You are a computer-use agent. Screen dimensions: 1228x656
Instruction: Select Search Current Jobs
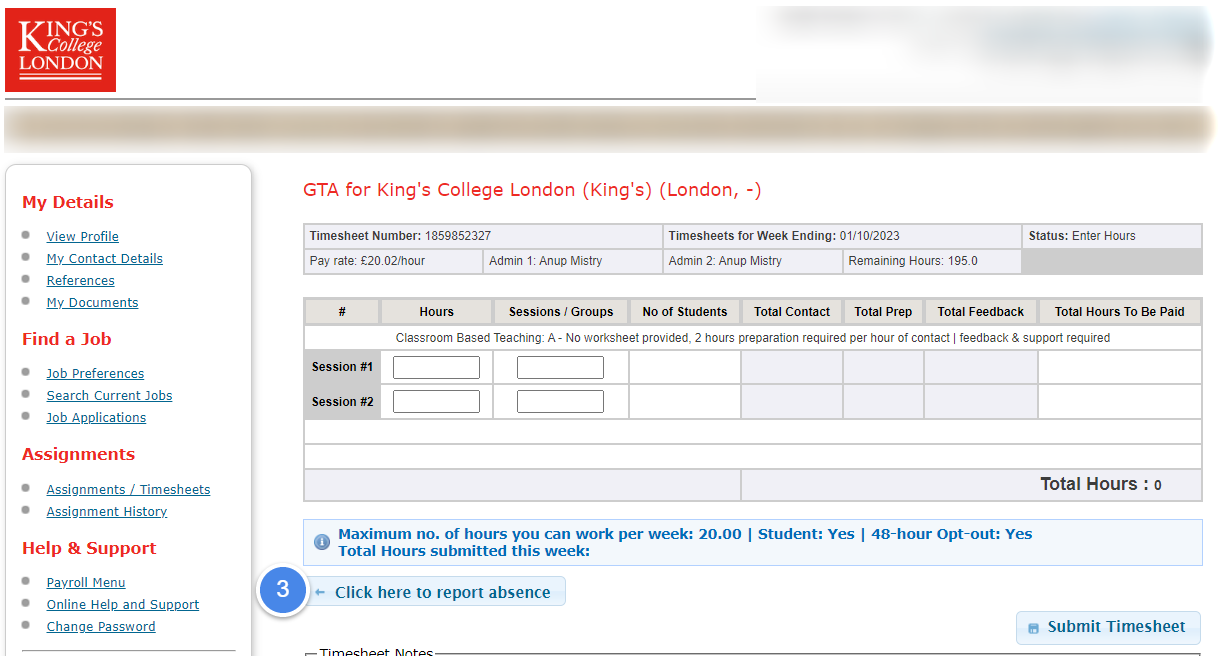pos(109,395)
